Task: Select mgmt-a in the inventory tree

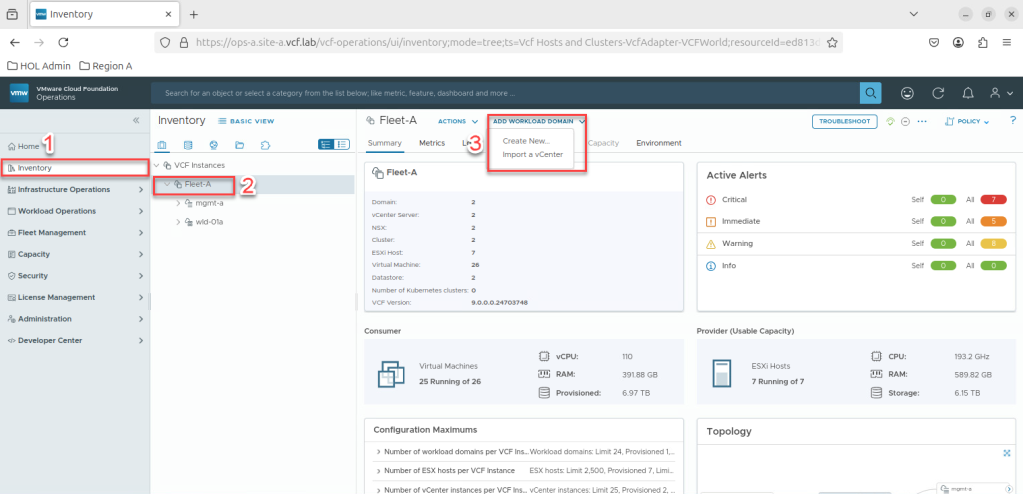Action: coord(209,204)
